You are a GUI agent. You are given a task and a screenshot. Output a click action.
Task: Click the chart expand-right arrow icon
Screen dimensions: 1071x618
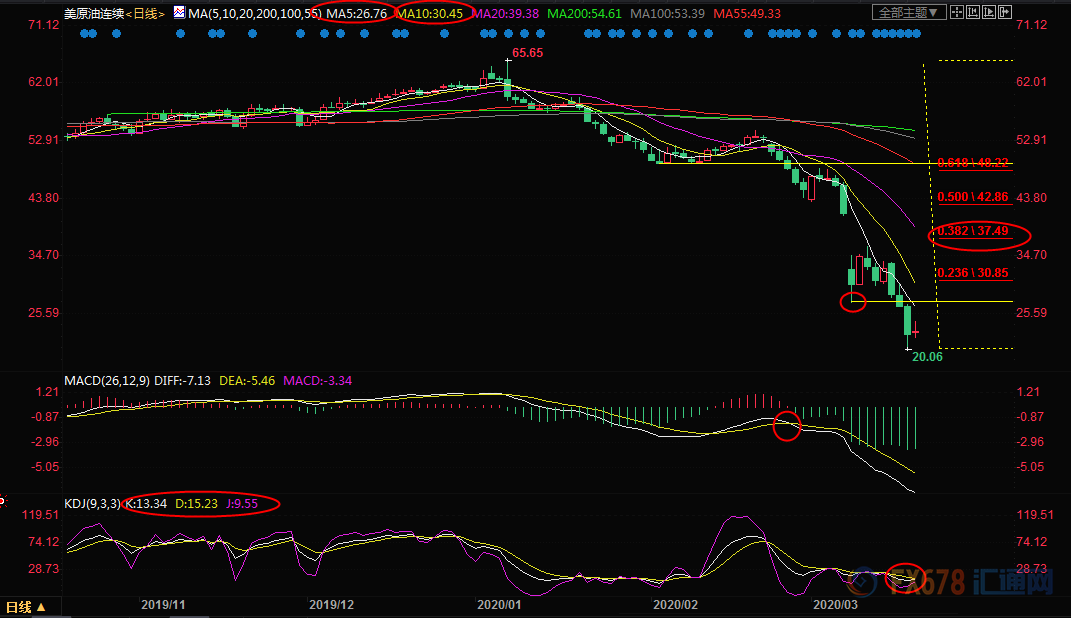click(x=1005, y=12)
